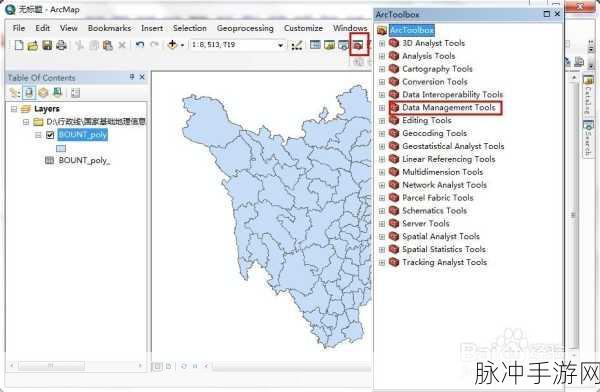This screenshot has width=600, height=392.
Task: Undo the last action
Action: point(140,45)
